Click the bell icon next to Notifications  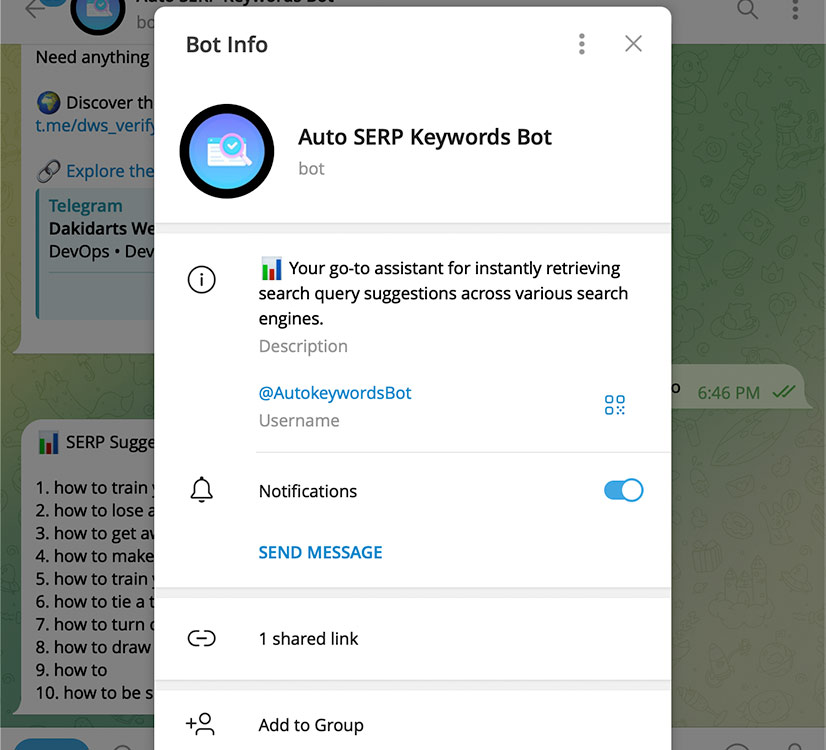(x=201, y=490)
